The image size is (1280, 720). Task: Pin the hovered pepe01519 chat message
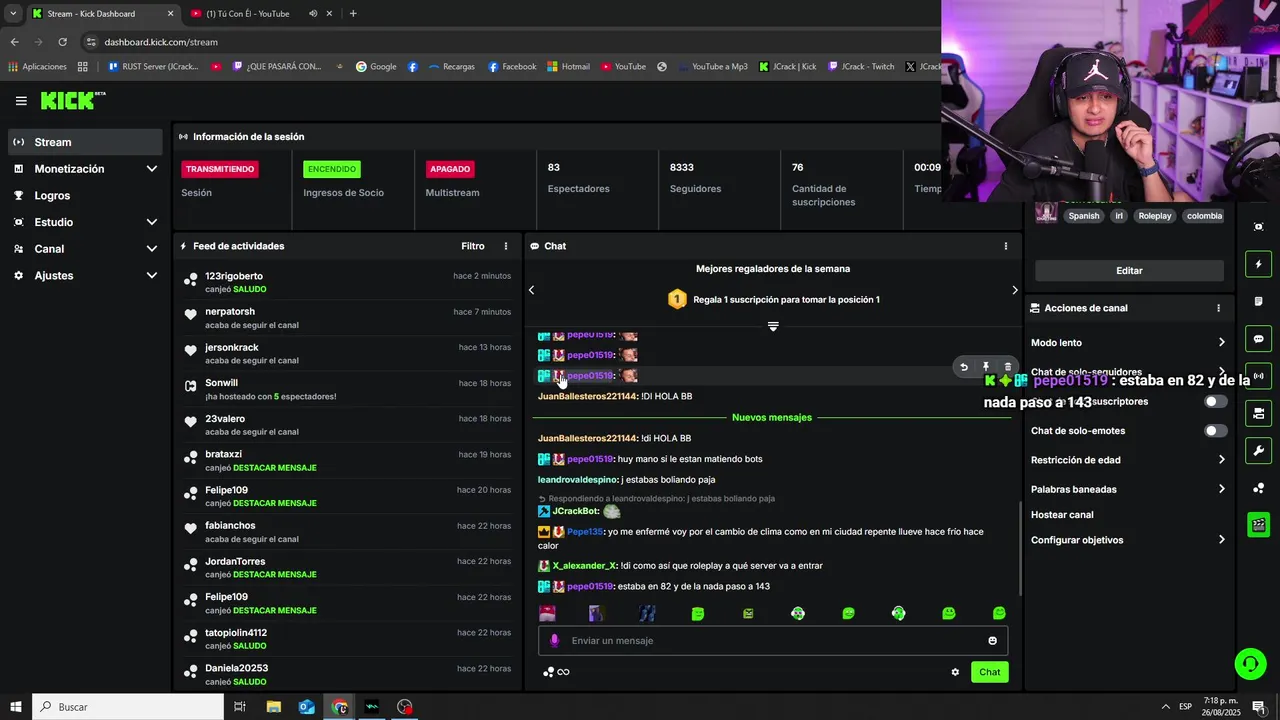986,367
